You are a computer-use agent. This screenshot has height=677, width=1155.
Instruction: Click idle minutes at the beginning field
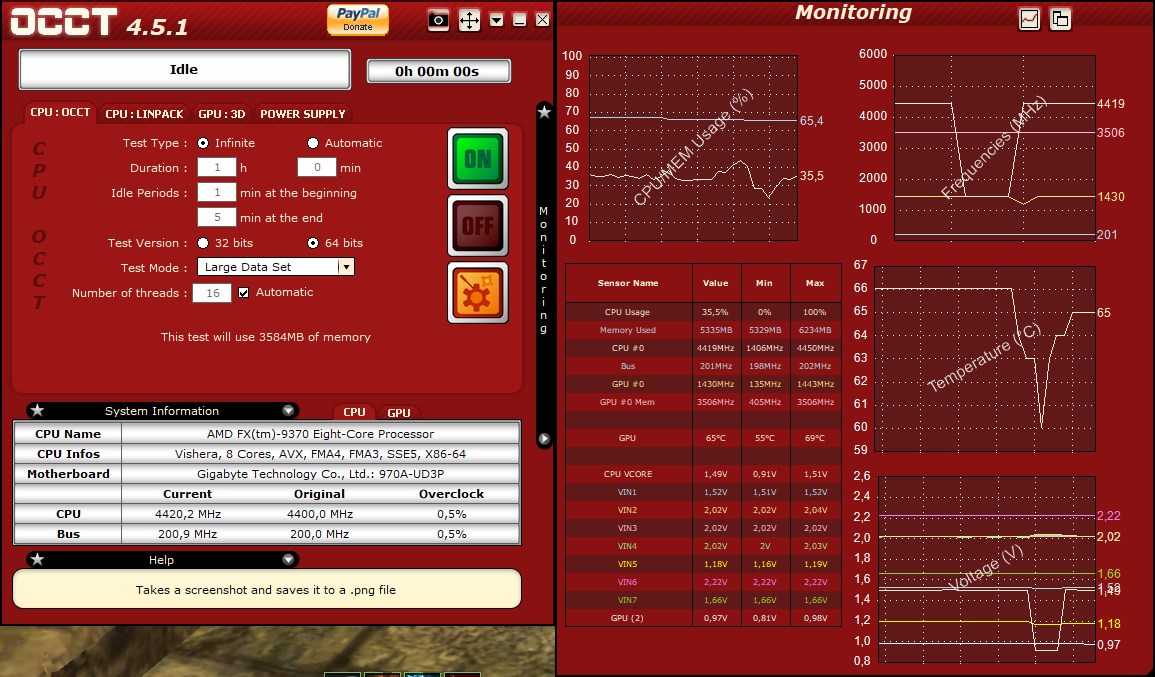tap(217, 192)
